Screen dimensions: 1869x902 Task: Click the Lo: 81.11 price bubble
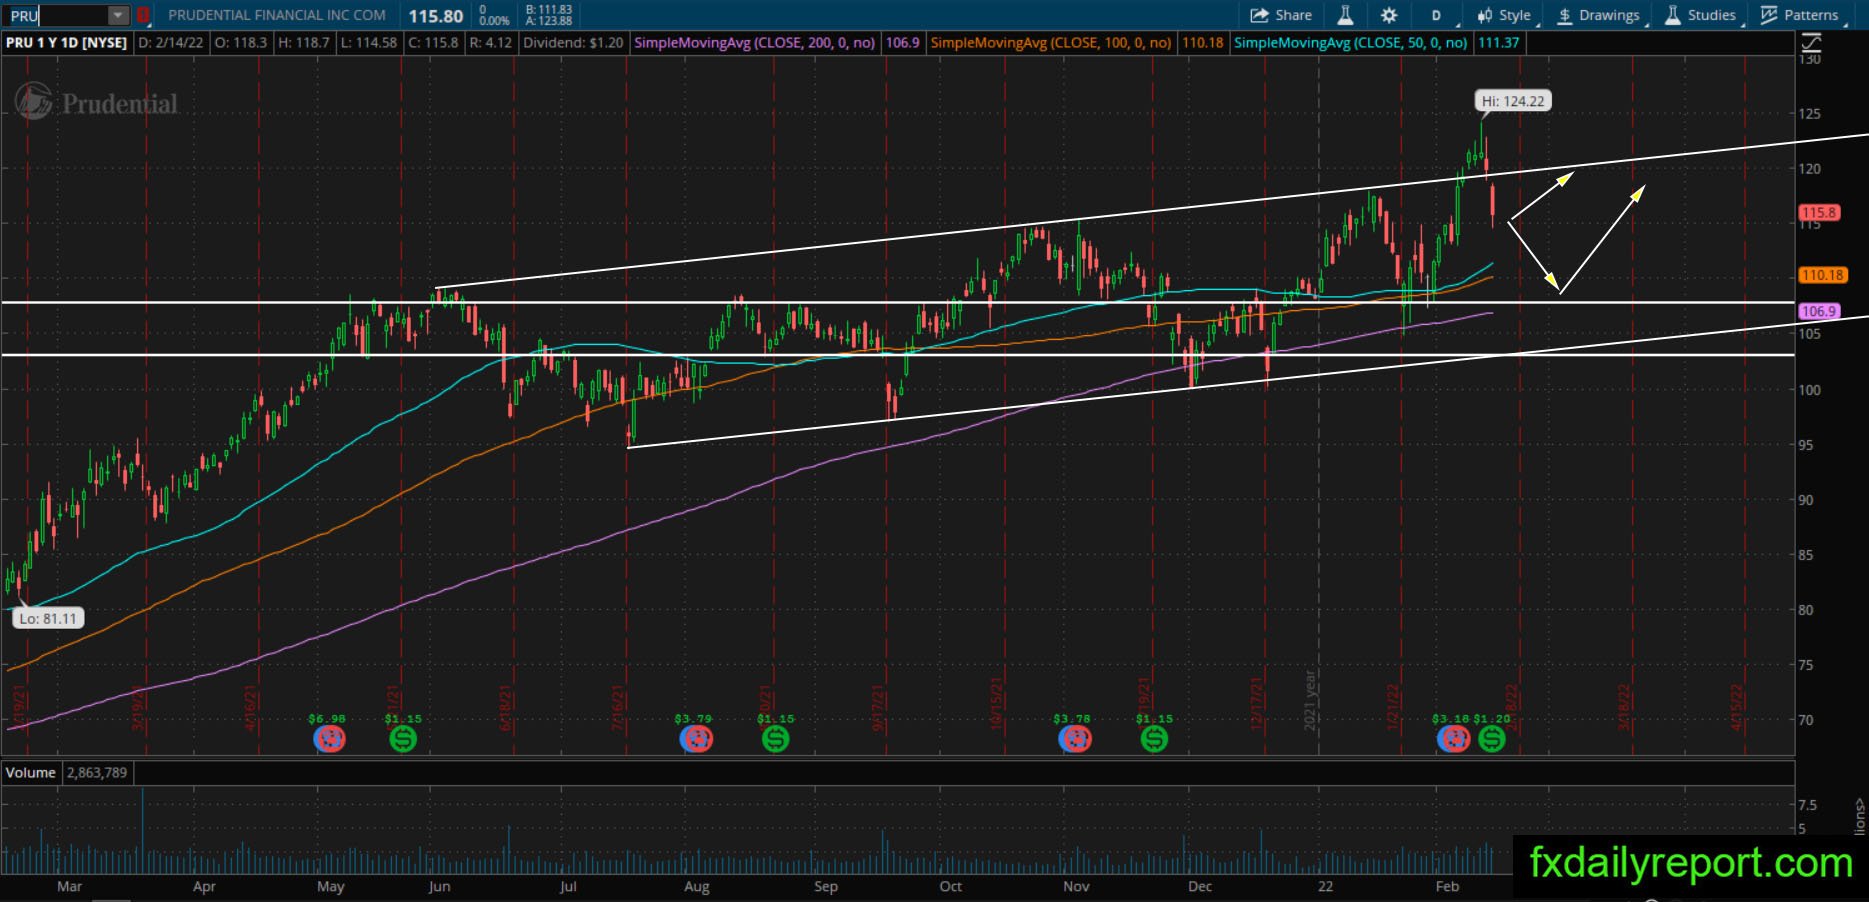click(47, 618)
